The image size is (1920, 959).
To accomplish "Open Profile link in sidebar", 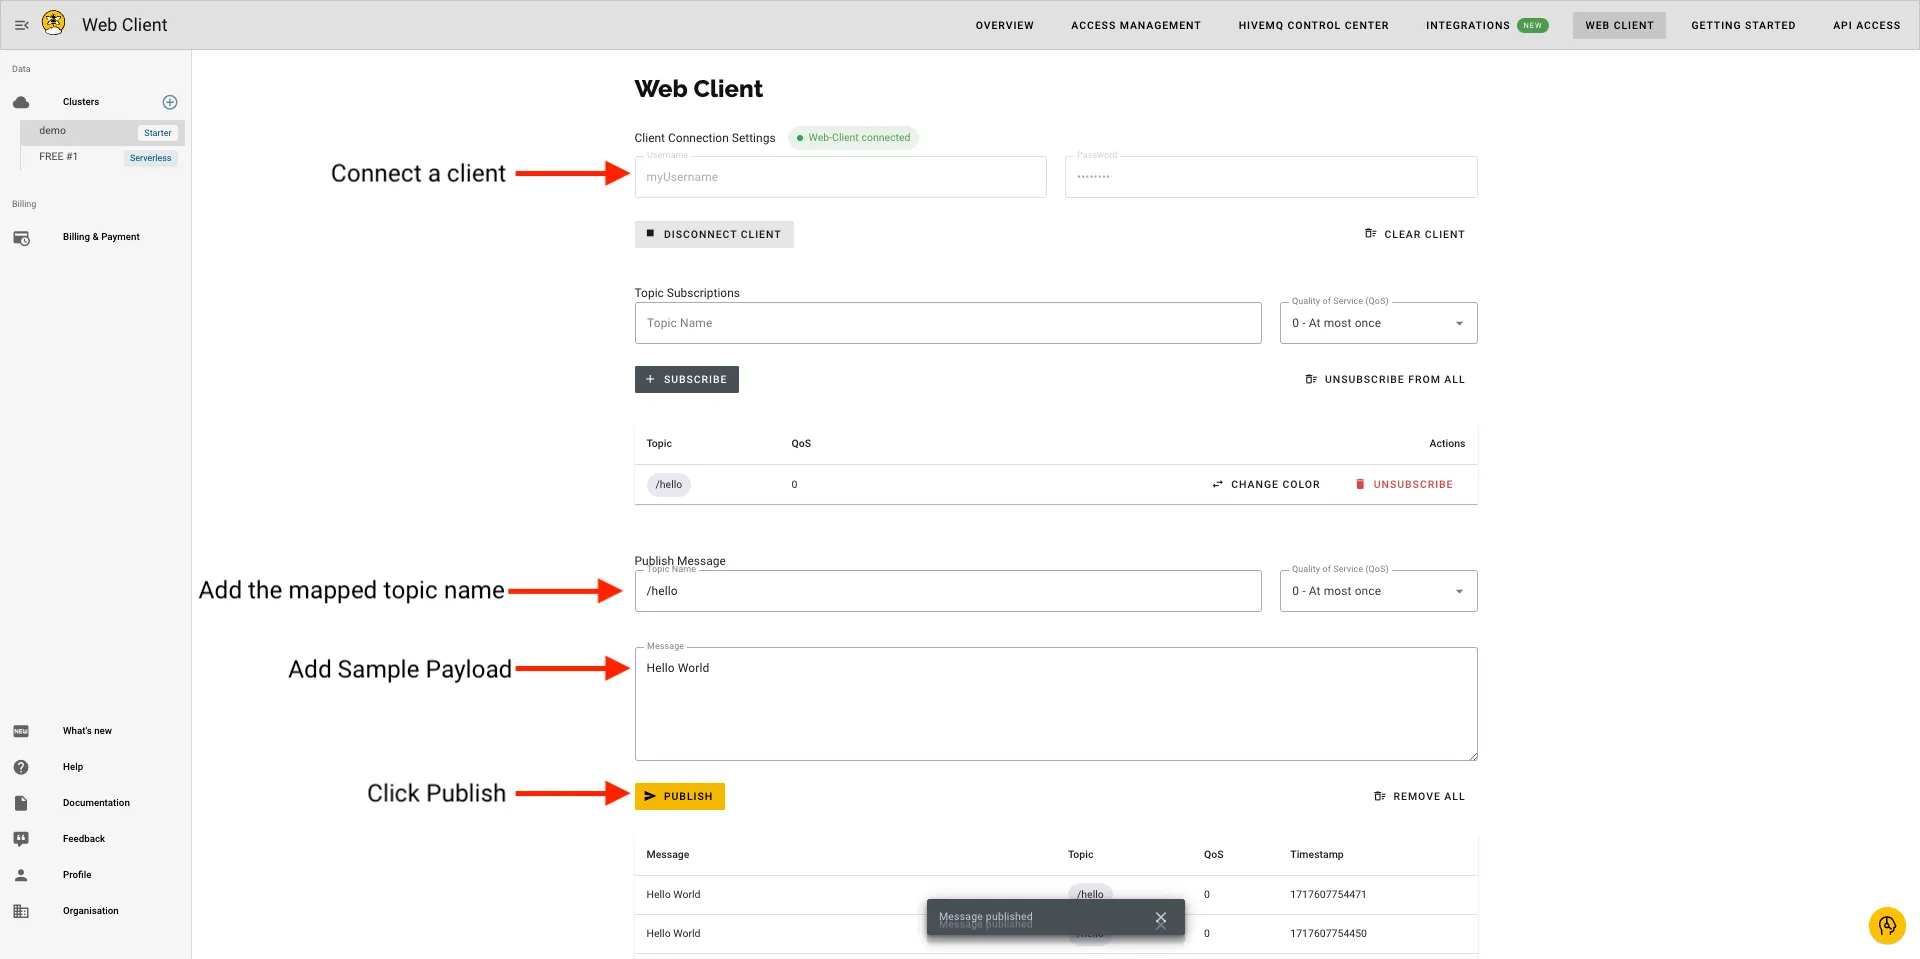I will coord(77,875).
